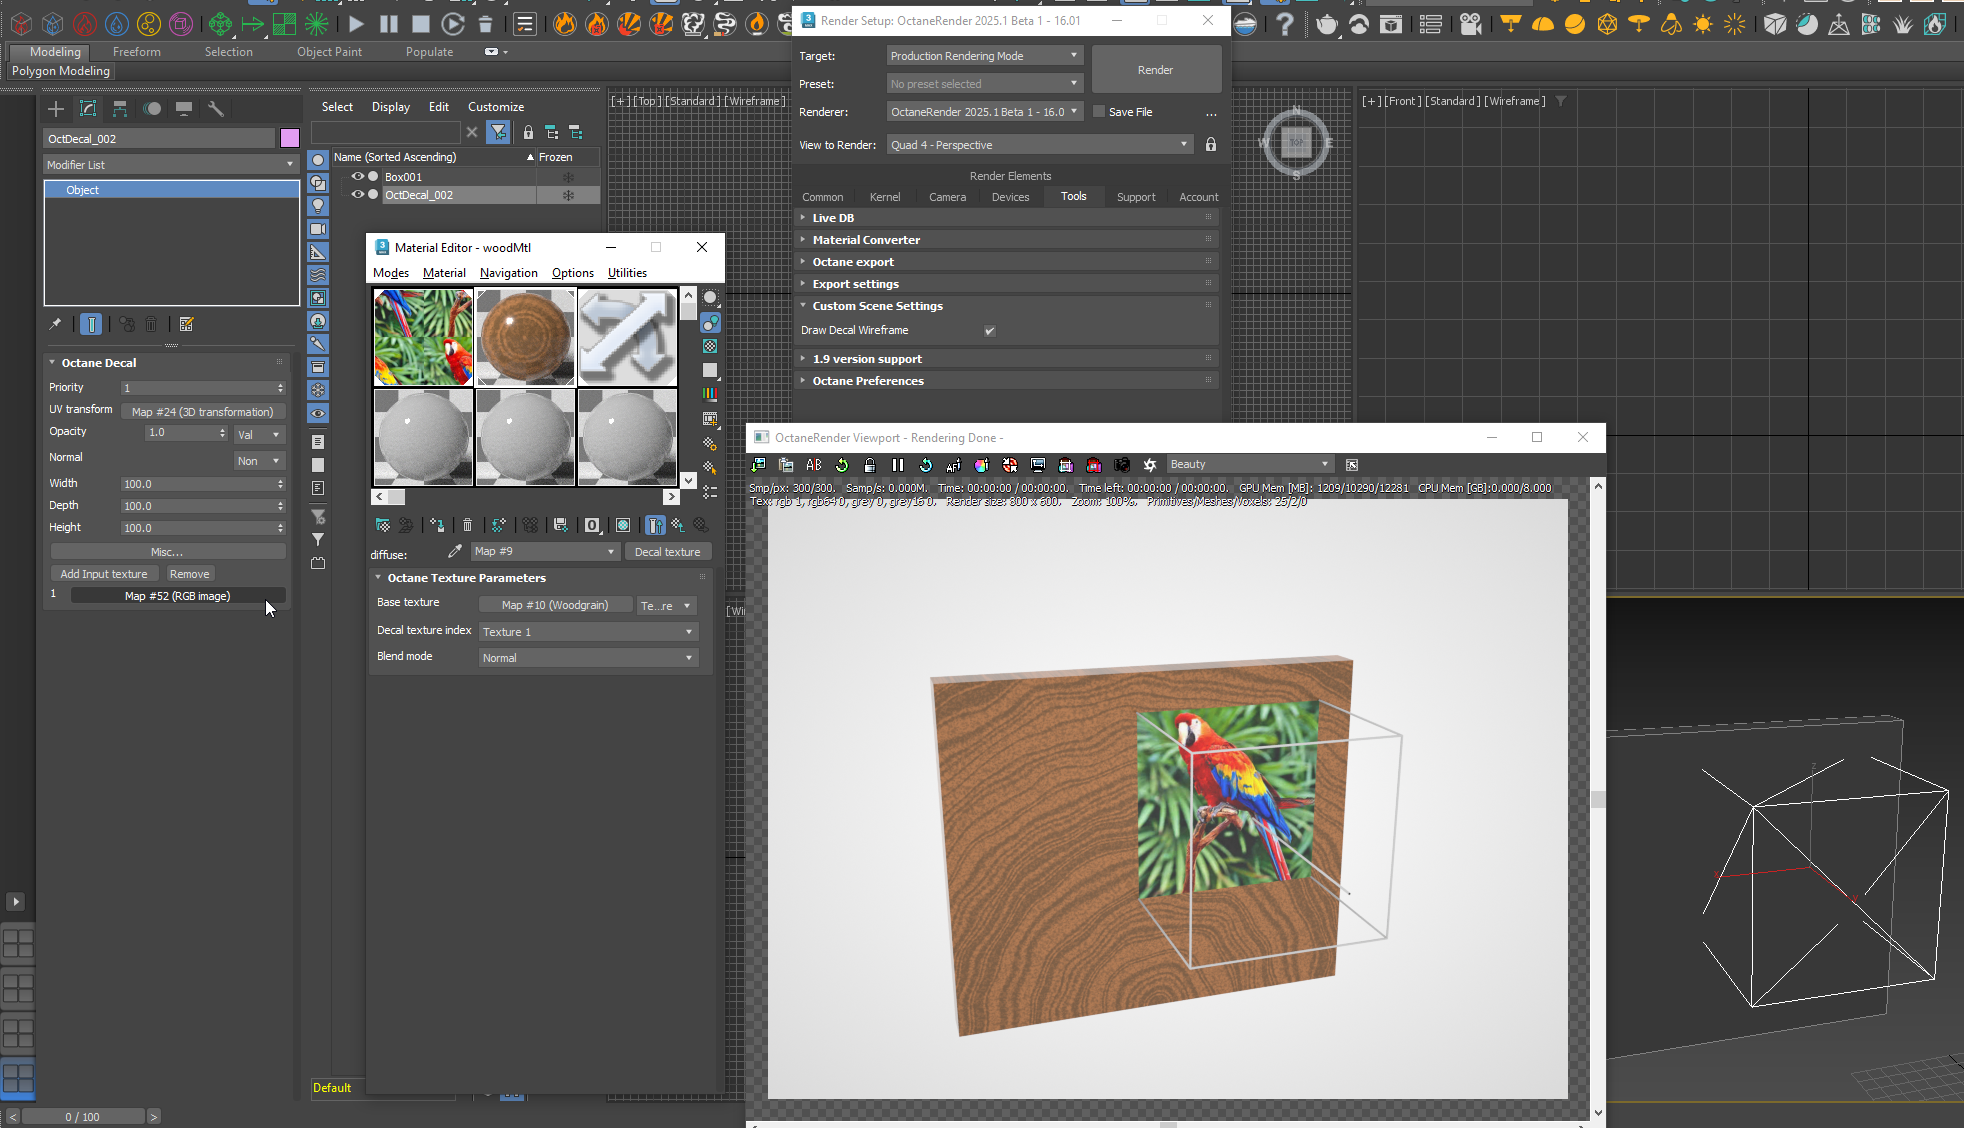This screenshot has width=1964, height=1128.
Task: Click the camera icon in the Octane viewport toolbar
Action: coord(1122,465)
